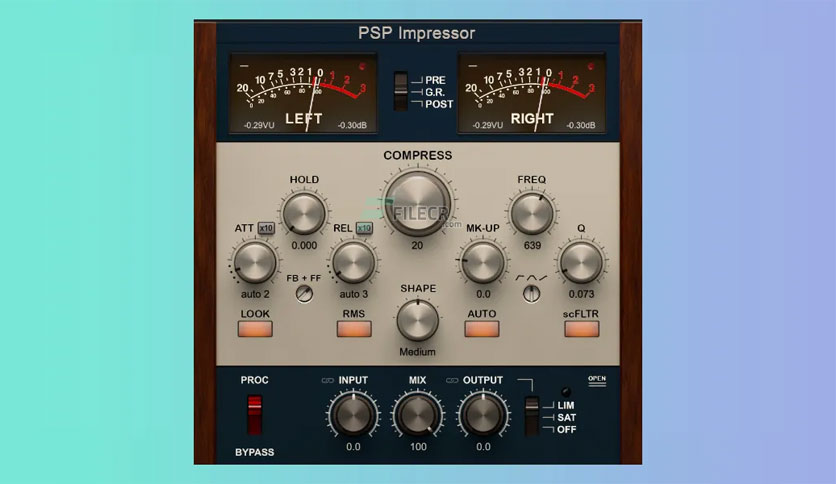This screenshot has width=836, height=484.
Task: Click the OUTPUT channel link icon
Action: (x=452, y=381)
